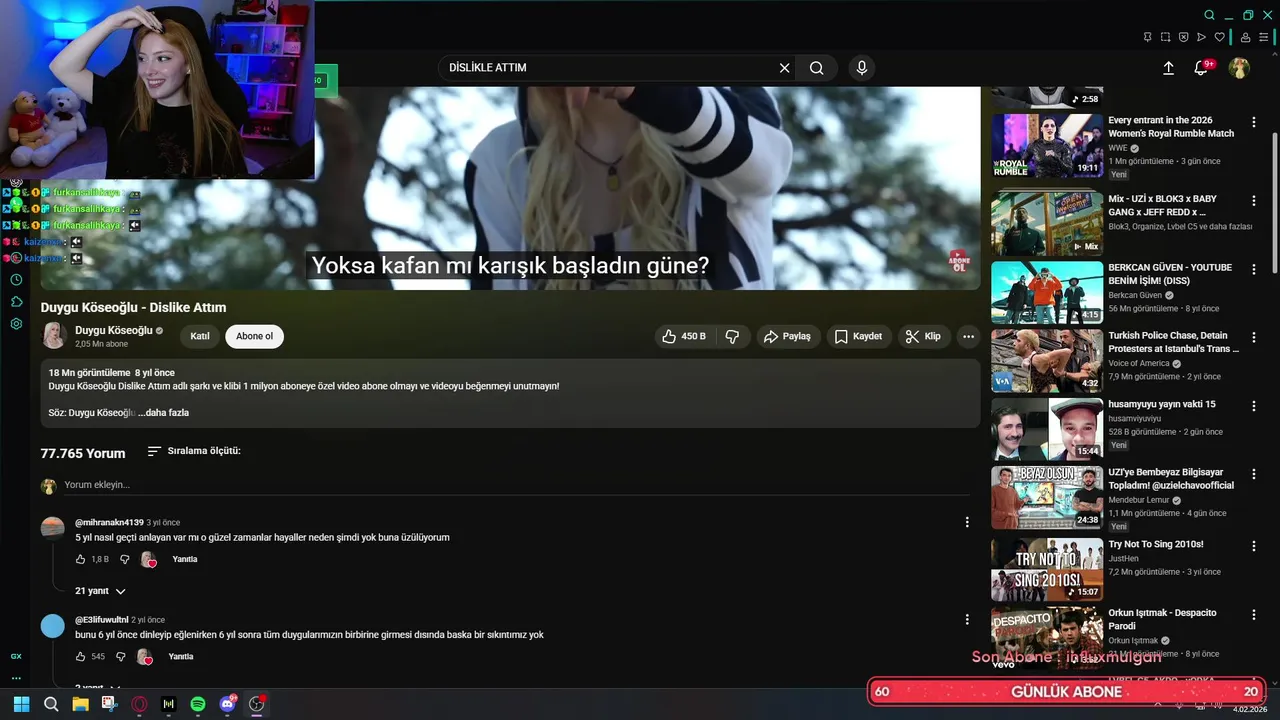Dislike the Dislike Attım video
1280x720 pixels.
click(x=732, y=337)
